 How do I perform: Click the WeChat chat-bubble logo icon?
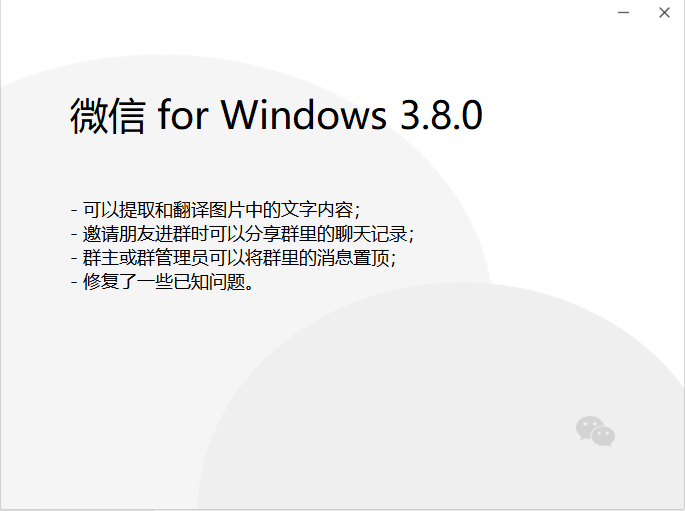click(x=595, y=431)
